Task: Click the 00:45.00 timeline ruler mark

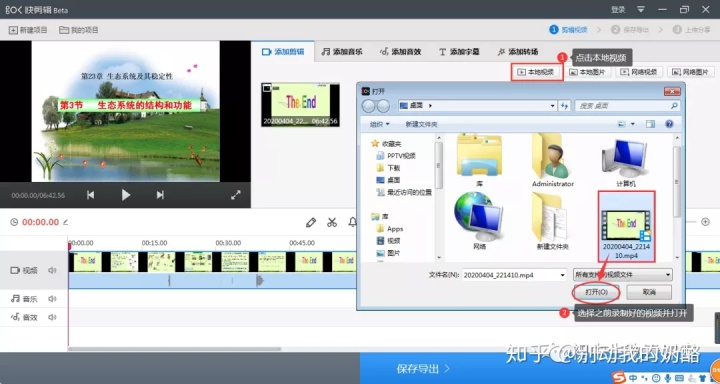Action: (x=302, y=243)
